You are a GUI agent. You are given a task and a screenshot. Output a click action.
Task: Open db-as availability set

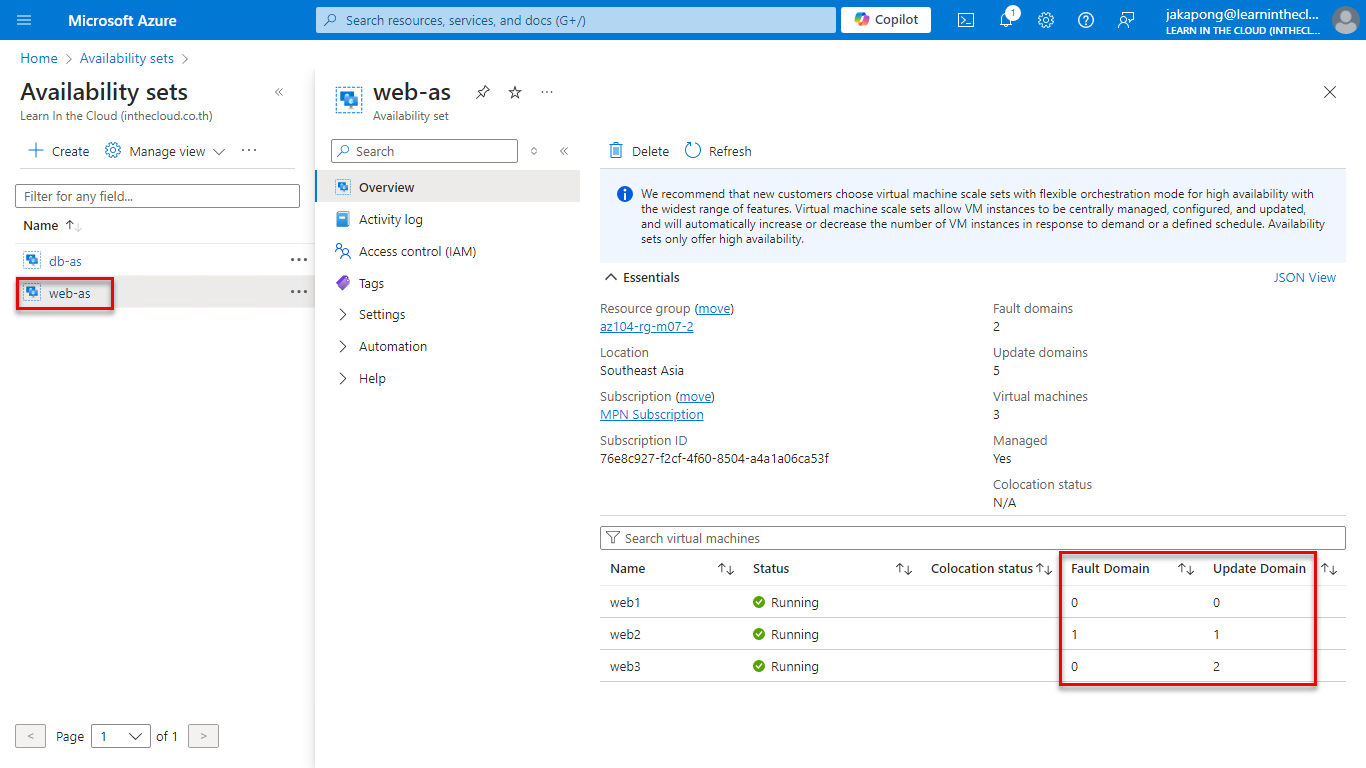click(65, 260)
